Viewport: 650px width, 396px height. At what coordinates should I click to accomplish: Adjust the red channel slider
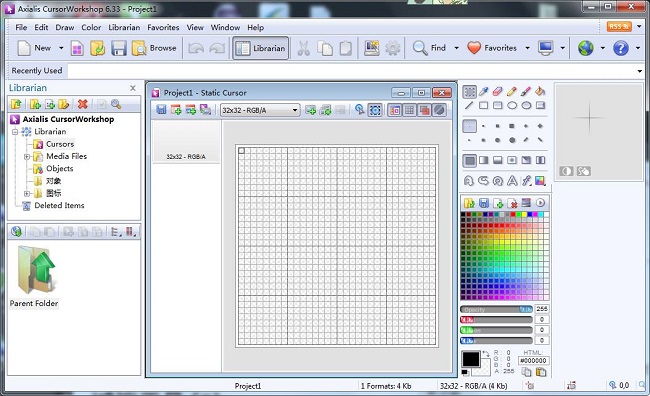tap(496, 320)
